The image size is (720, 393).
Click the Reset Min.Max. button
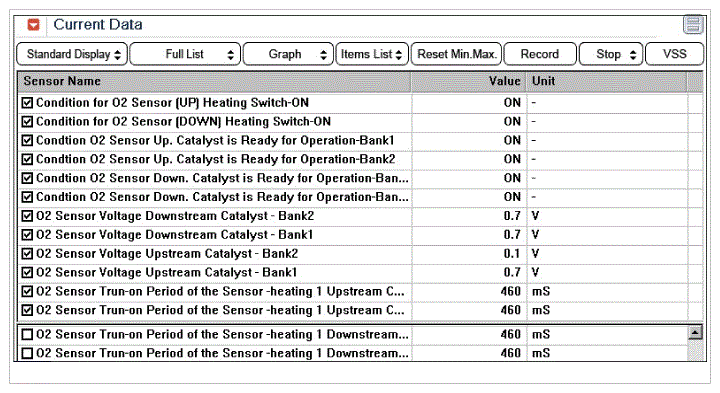456,54
